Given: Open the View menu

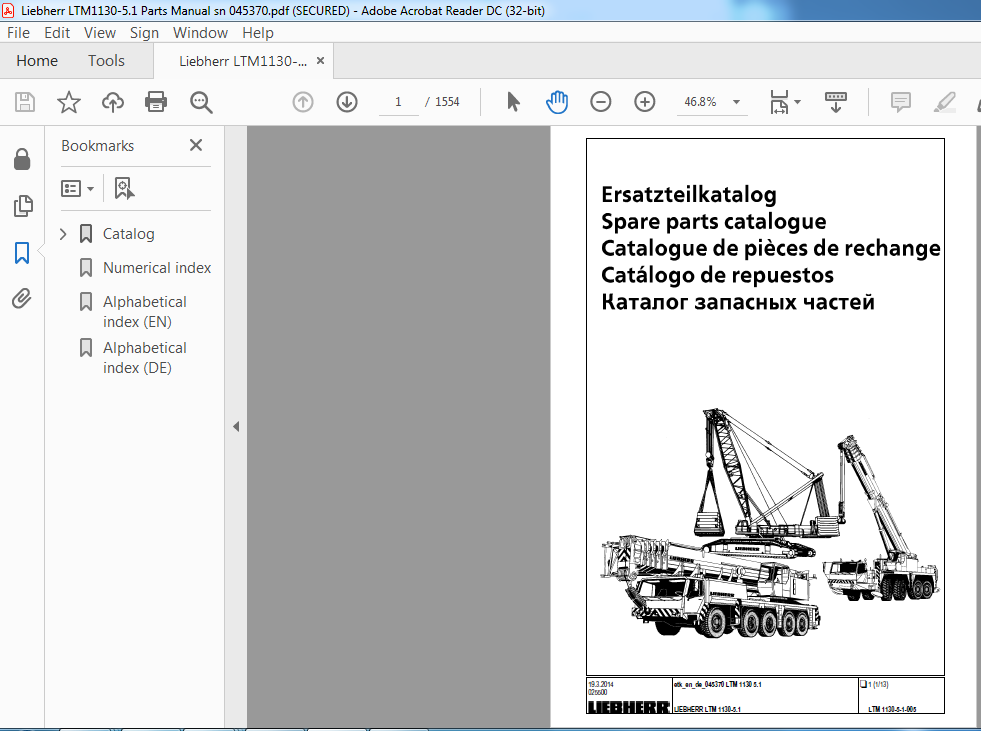Looking at the screenshot, I should pyautogui.click(x=99, y=33).
